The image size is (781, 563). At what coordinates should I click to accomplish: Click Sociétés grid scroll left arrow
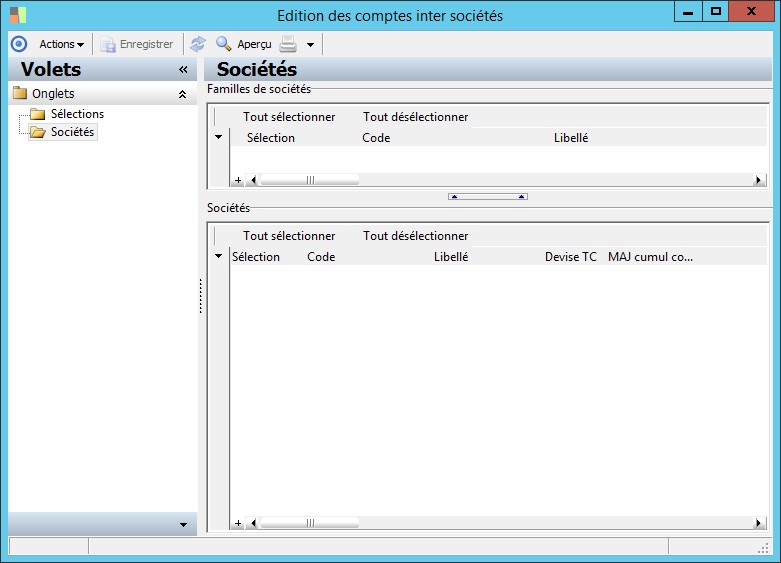tap(253, 524)
